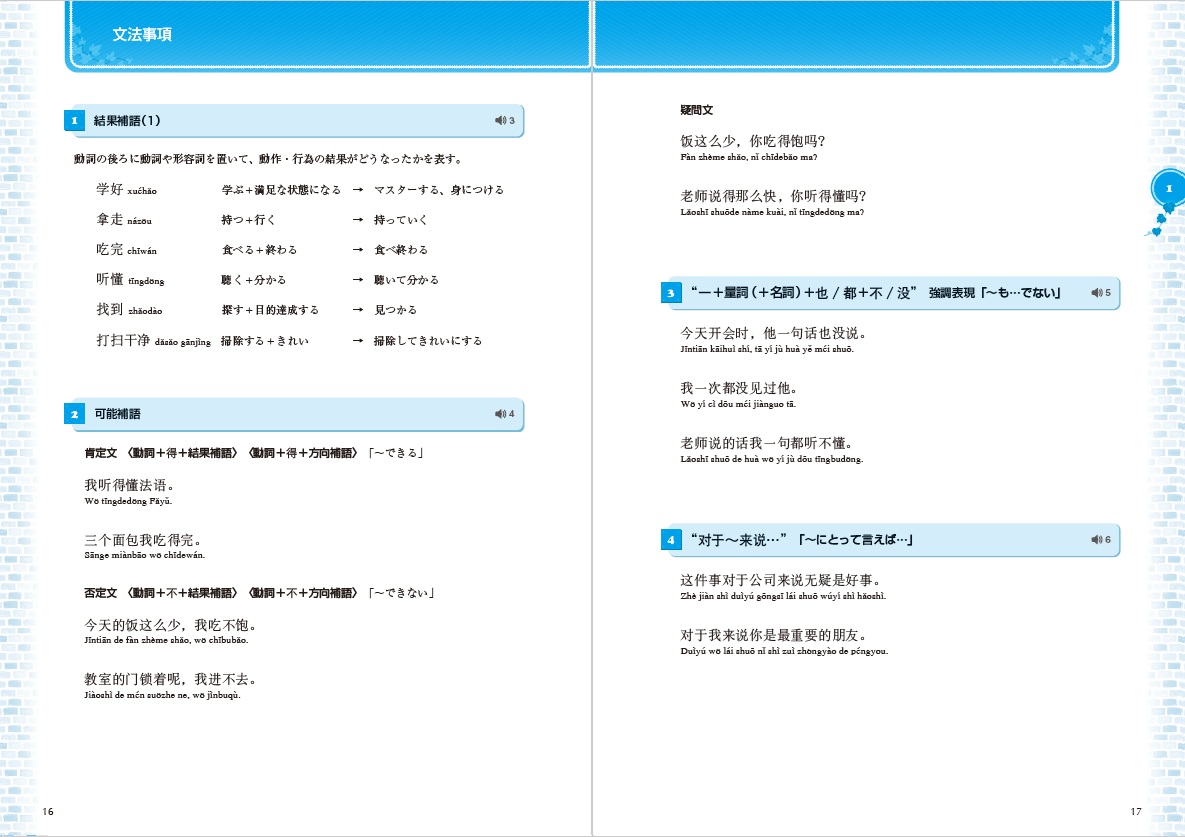This screenshot has height=837, width=1185.
Task: Click the blue number 2 badge beside 可能補語
Action: point(74,414)
